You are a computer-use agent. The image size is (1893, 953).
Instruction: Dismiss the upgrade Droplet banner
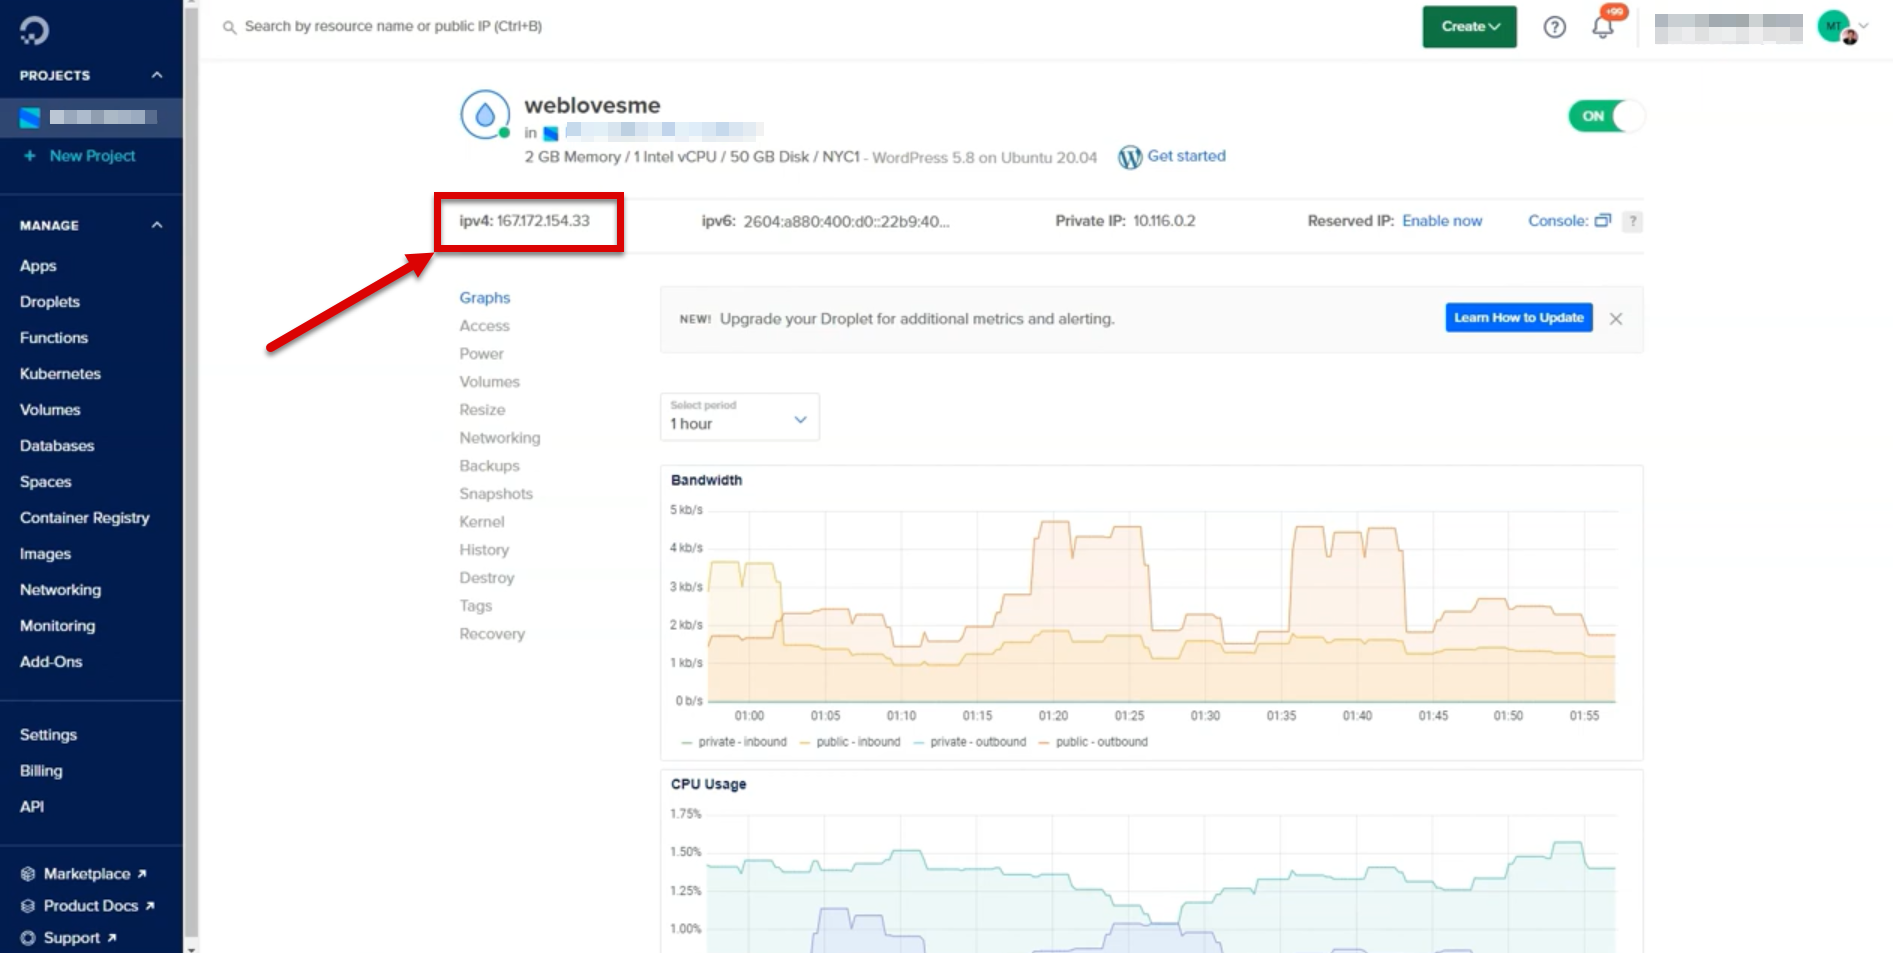coord(1615,319)
